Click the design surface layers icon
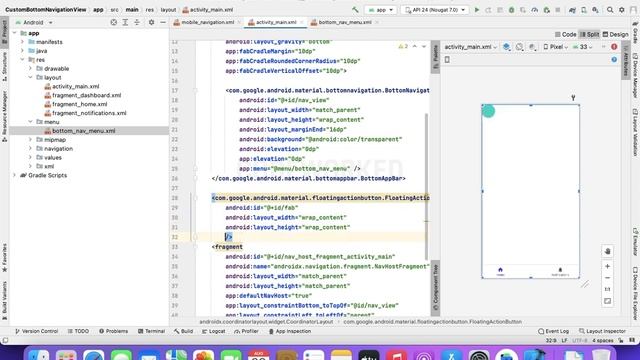The image size is (640, 360). point(507,47)
